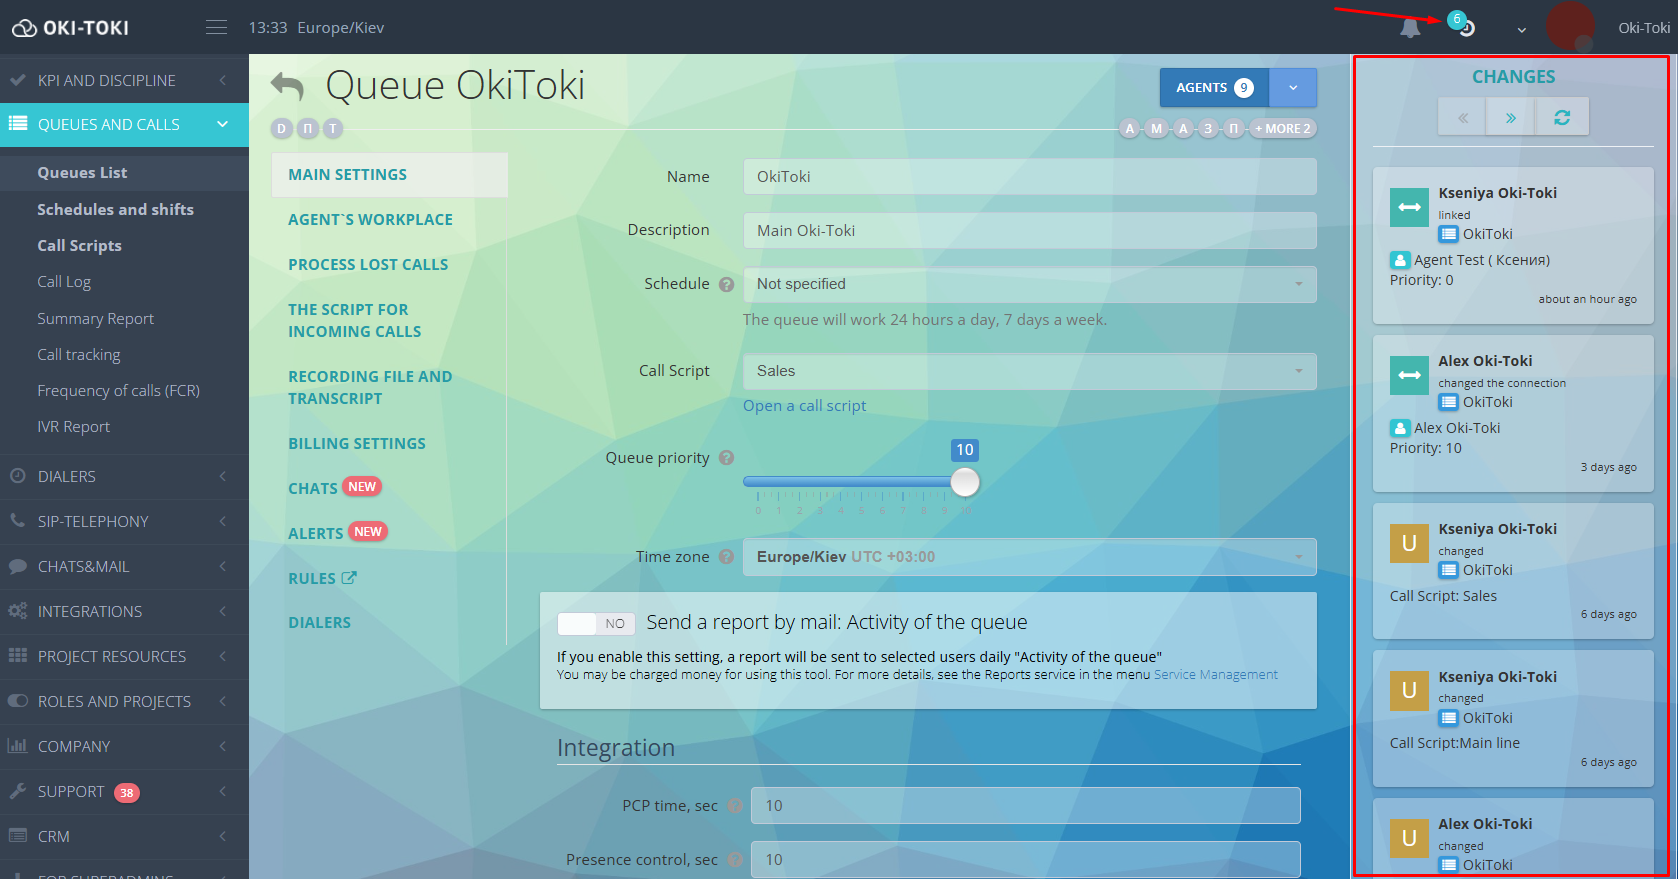
Task: Open the Schedule help question icon
Action: [727, 284]
